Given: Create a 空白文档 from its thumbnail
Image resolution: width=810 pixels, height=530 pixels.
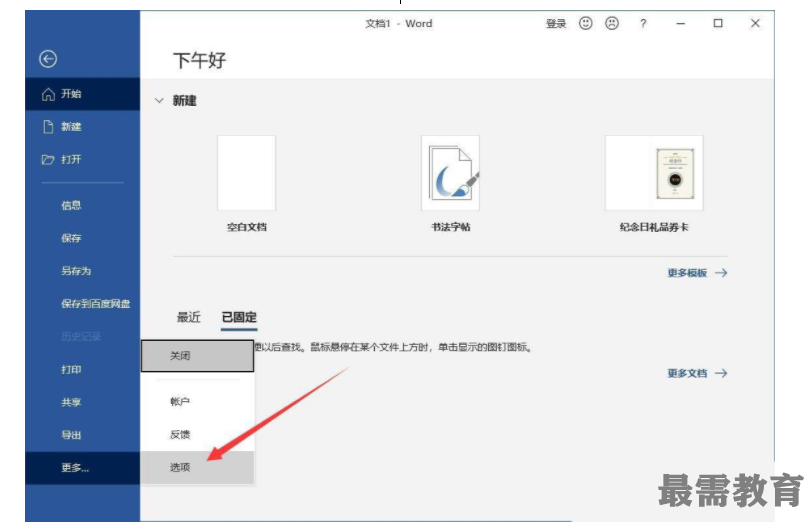Looking at the screenshot, I should click(x=246, y=173).
